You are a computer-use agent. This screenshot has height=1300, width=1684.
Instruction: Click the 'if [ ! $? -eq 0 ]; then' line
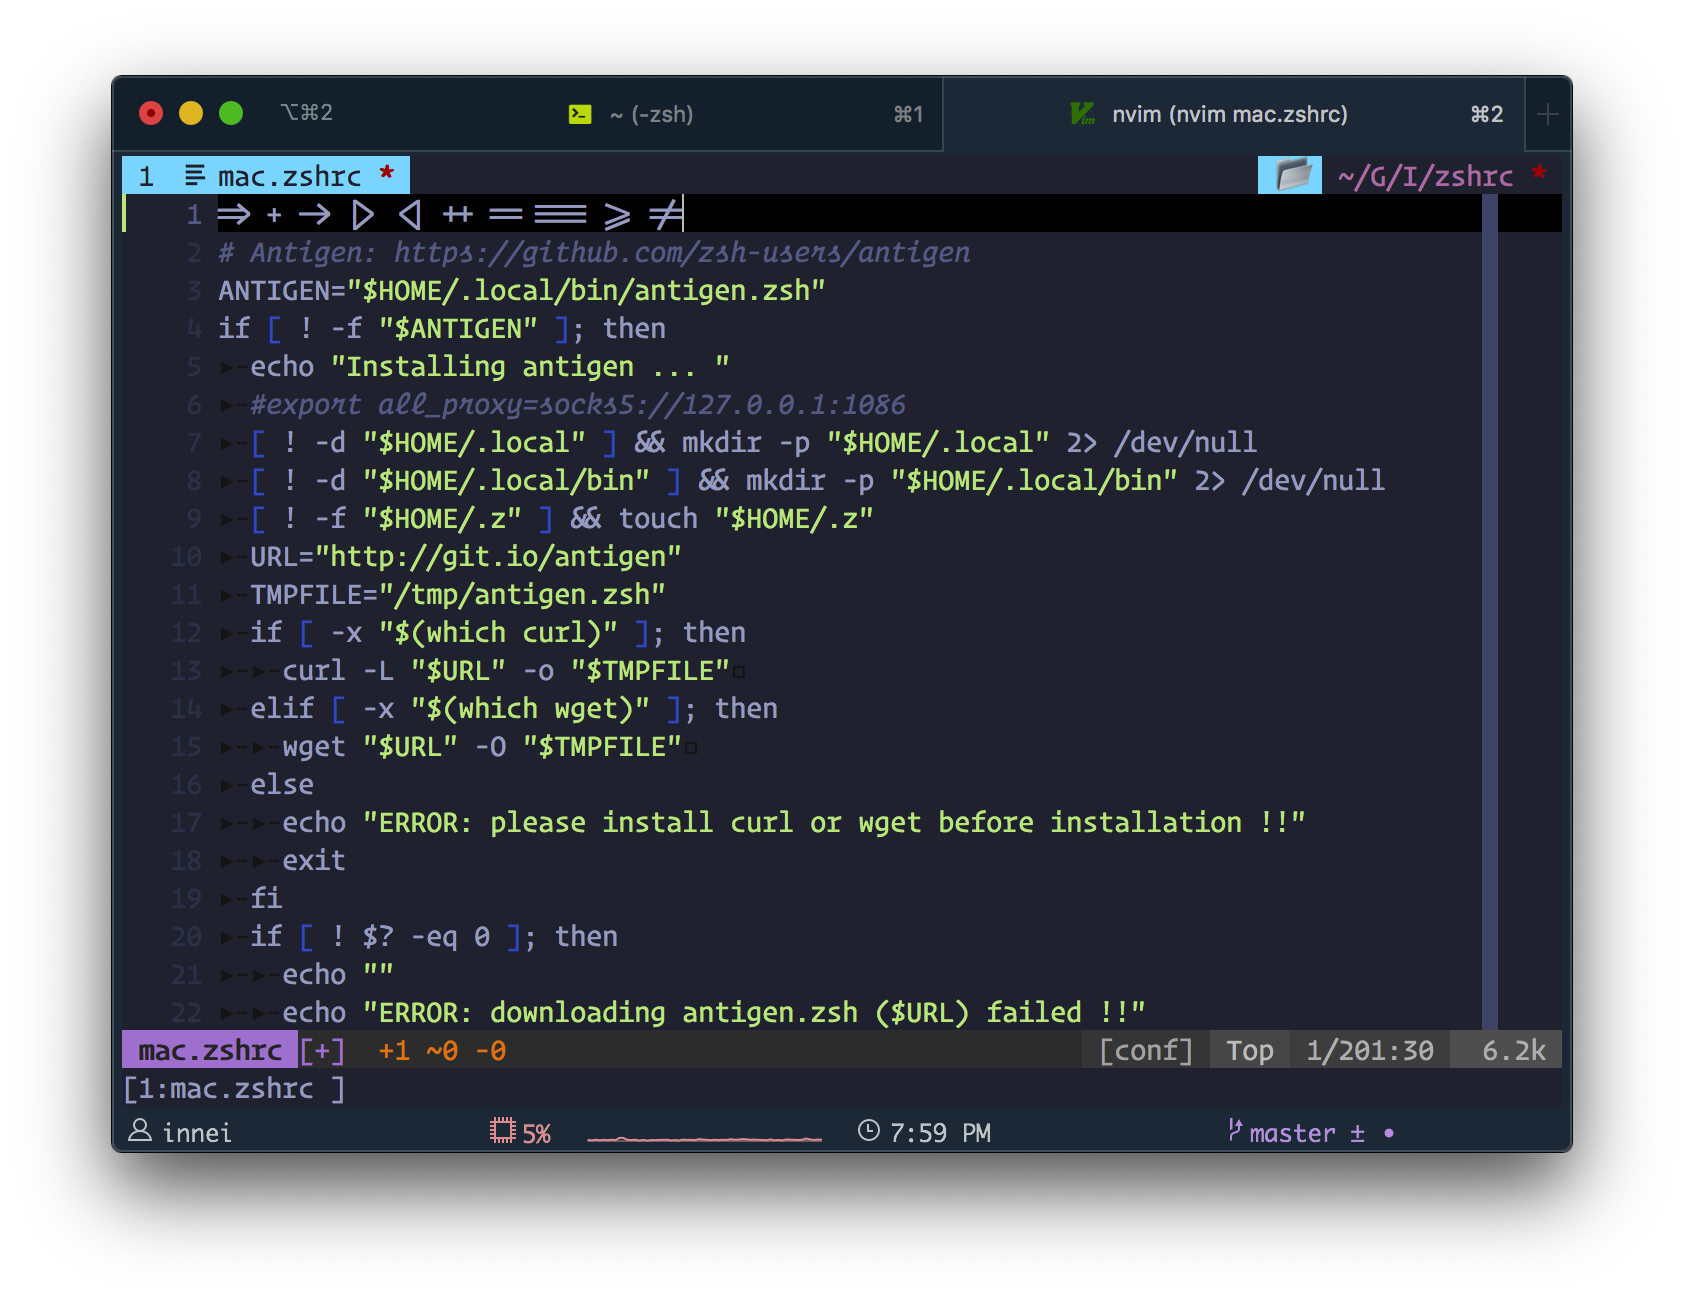point(434,937)
